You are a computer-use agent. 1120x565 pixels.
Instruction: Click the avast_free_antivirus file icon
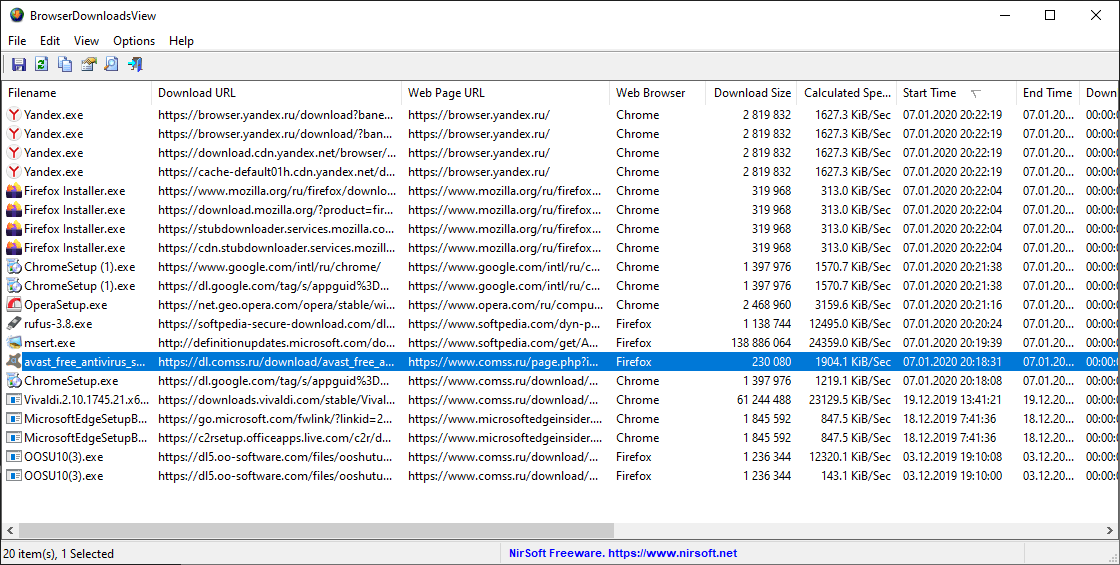pos(14,362)
